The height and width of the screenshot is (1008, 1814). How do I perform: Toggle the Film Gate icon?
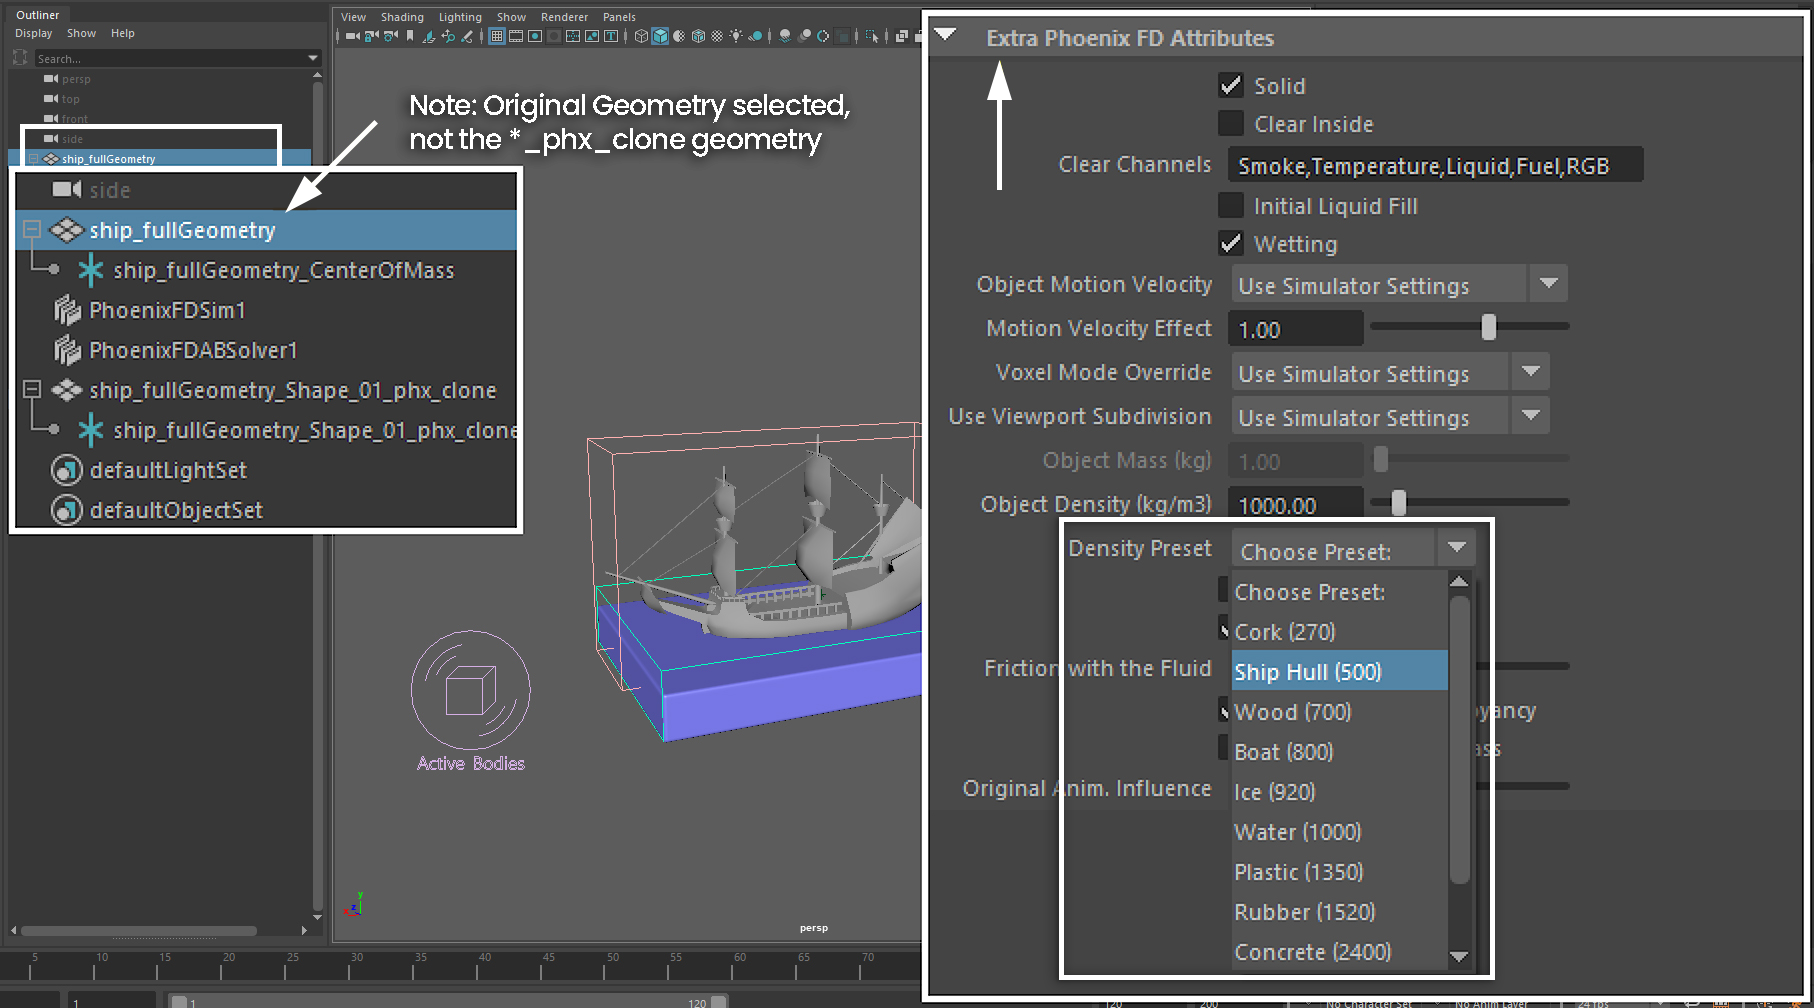pyautogui.click(x=516, y=36)
